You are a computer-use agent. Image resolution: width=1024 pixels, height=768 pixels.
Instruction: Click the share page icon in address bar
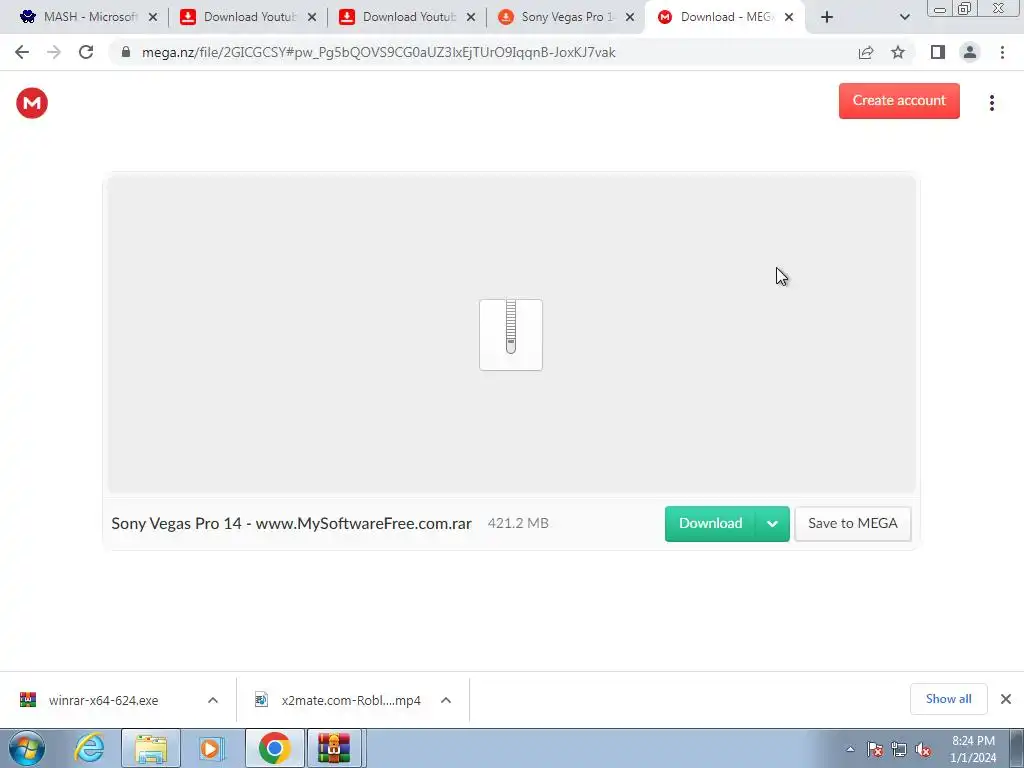tap(866, 52)
